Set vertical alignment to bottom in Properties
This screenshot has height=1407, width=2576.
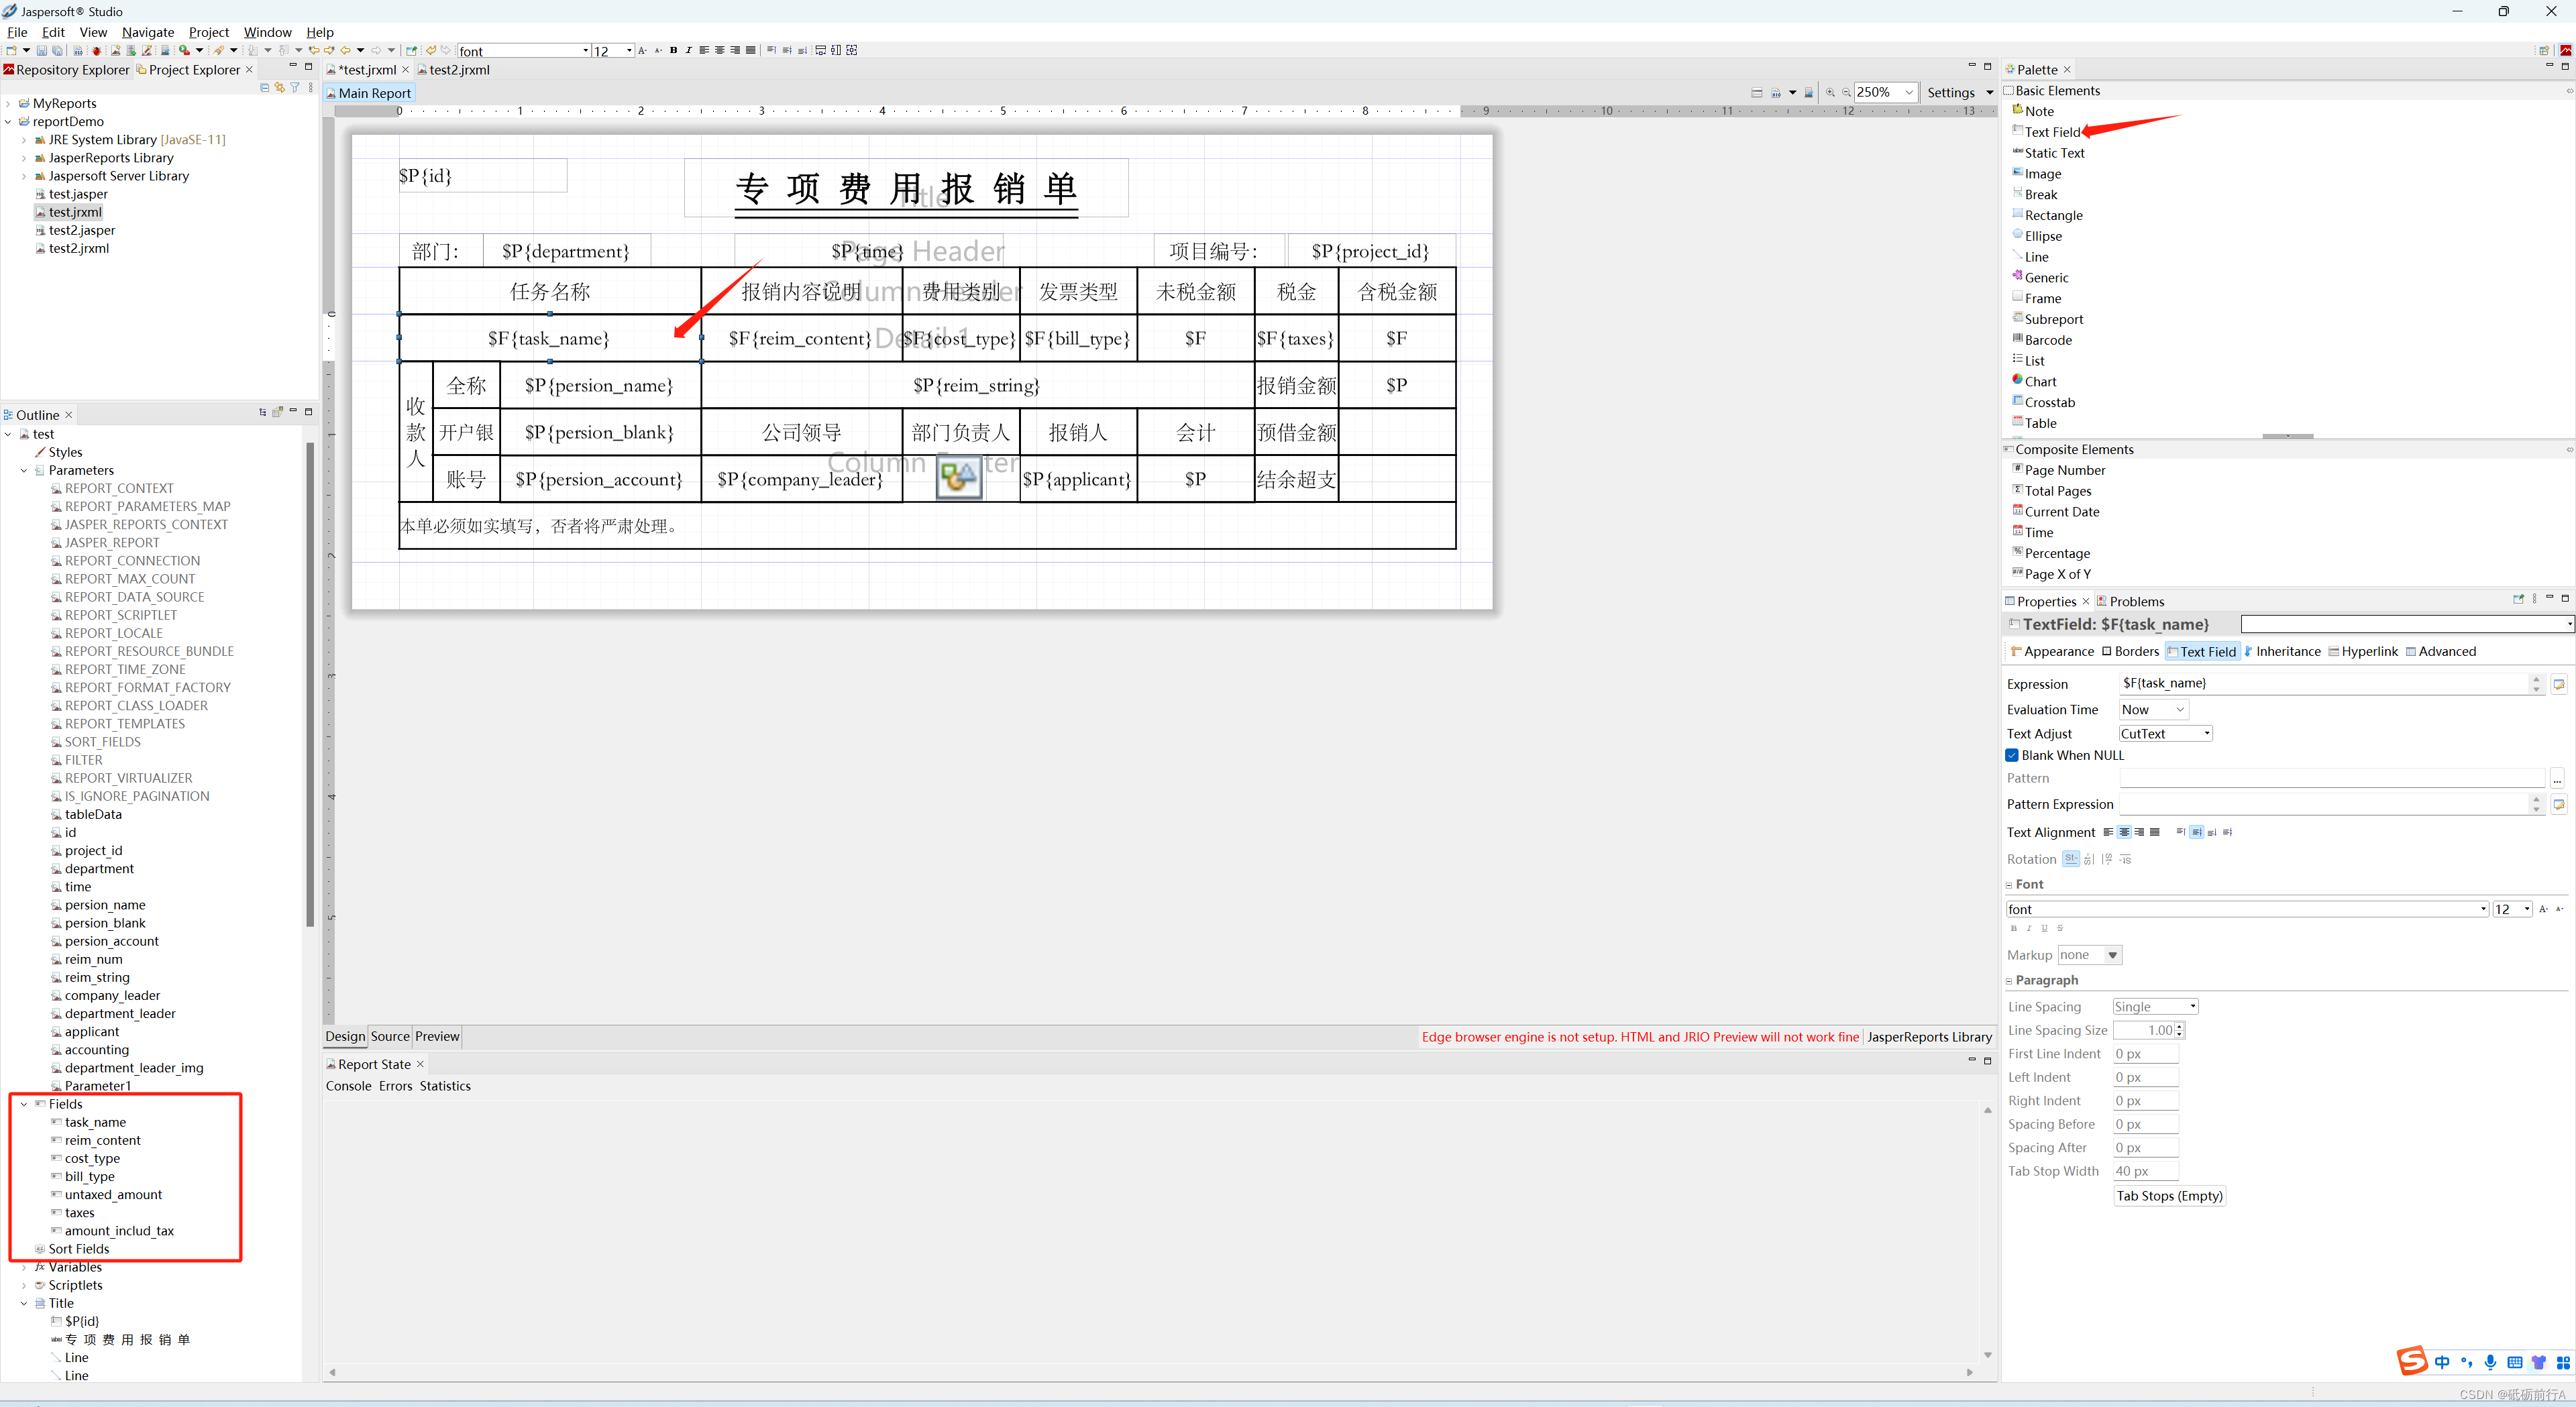(x=2212, y=832)
